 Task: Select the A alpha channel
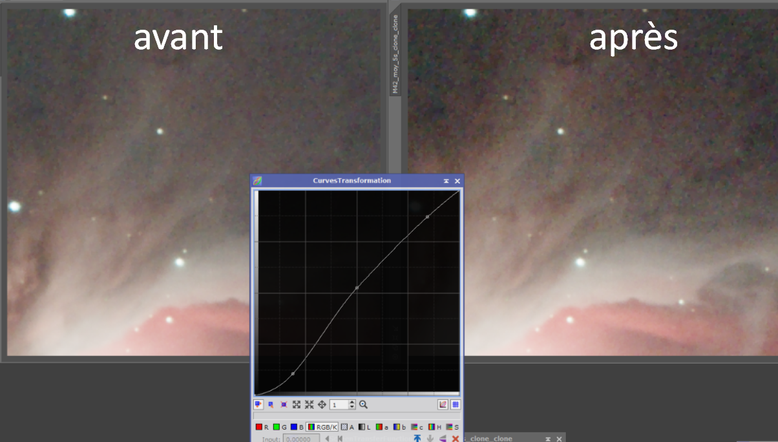[x=347, y=427]
